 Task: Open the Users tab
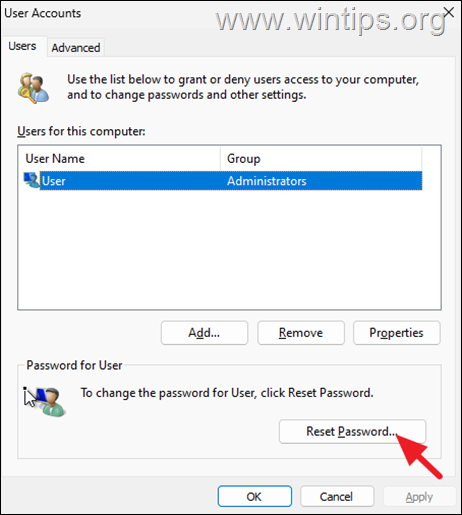pos(22,46)
